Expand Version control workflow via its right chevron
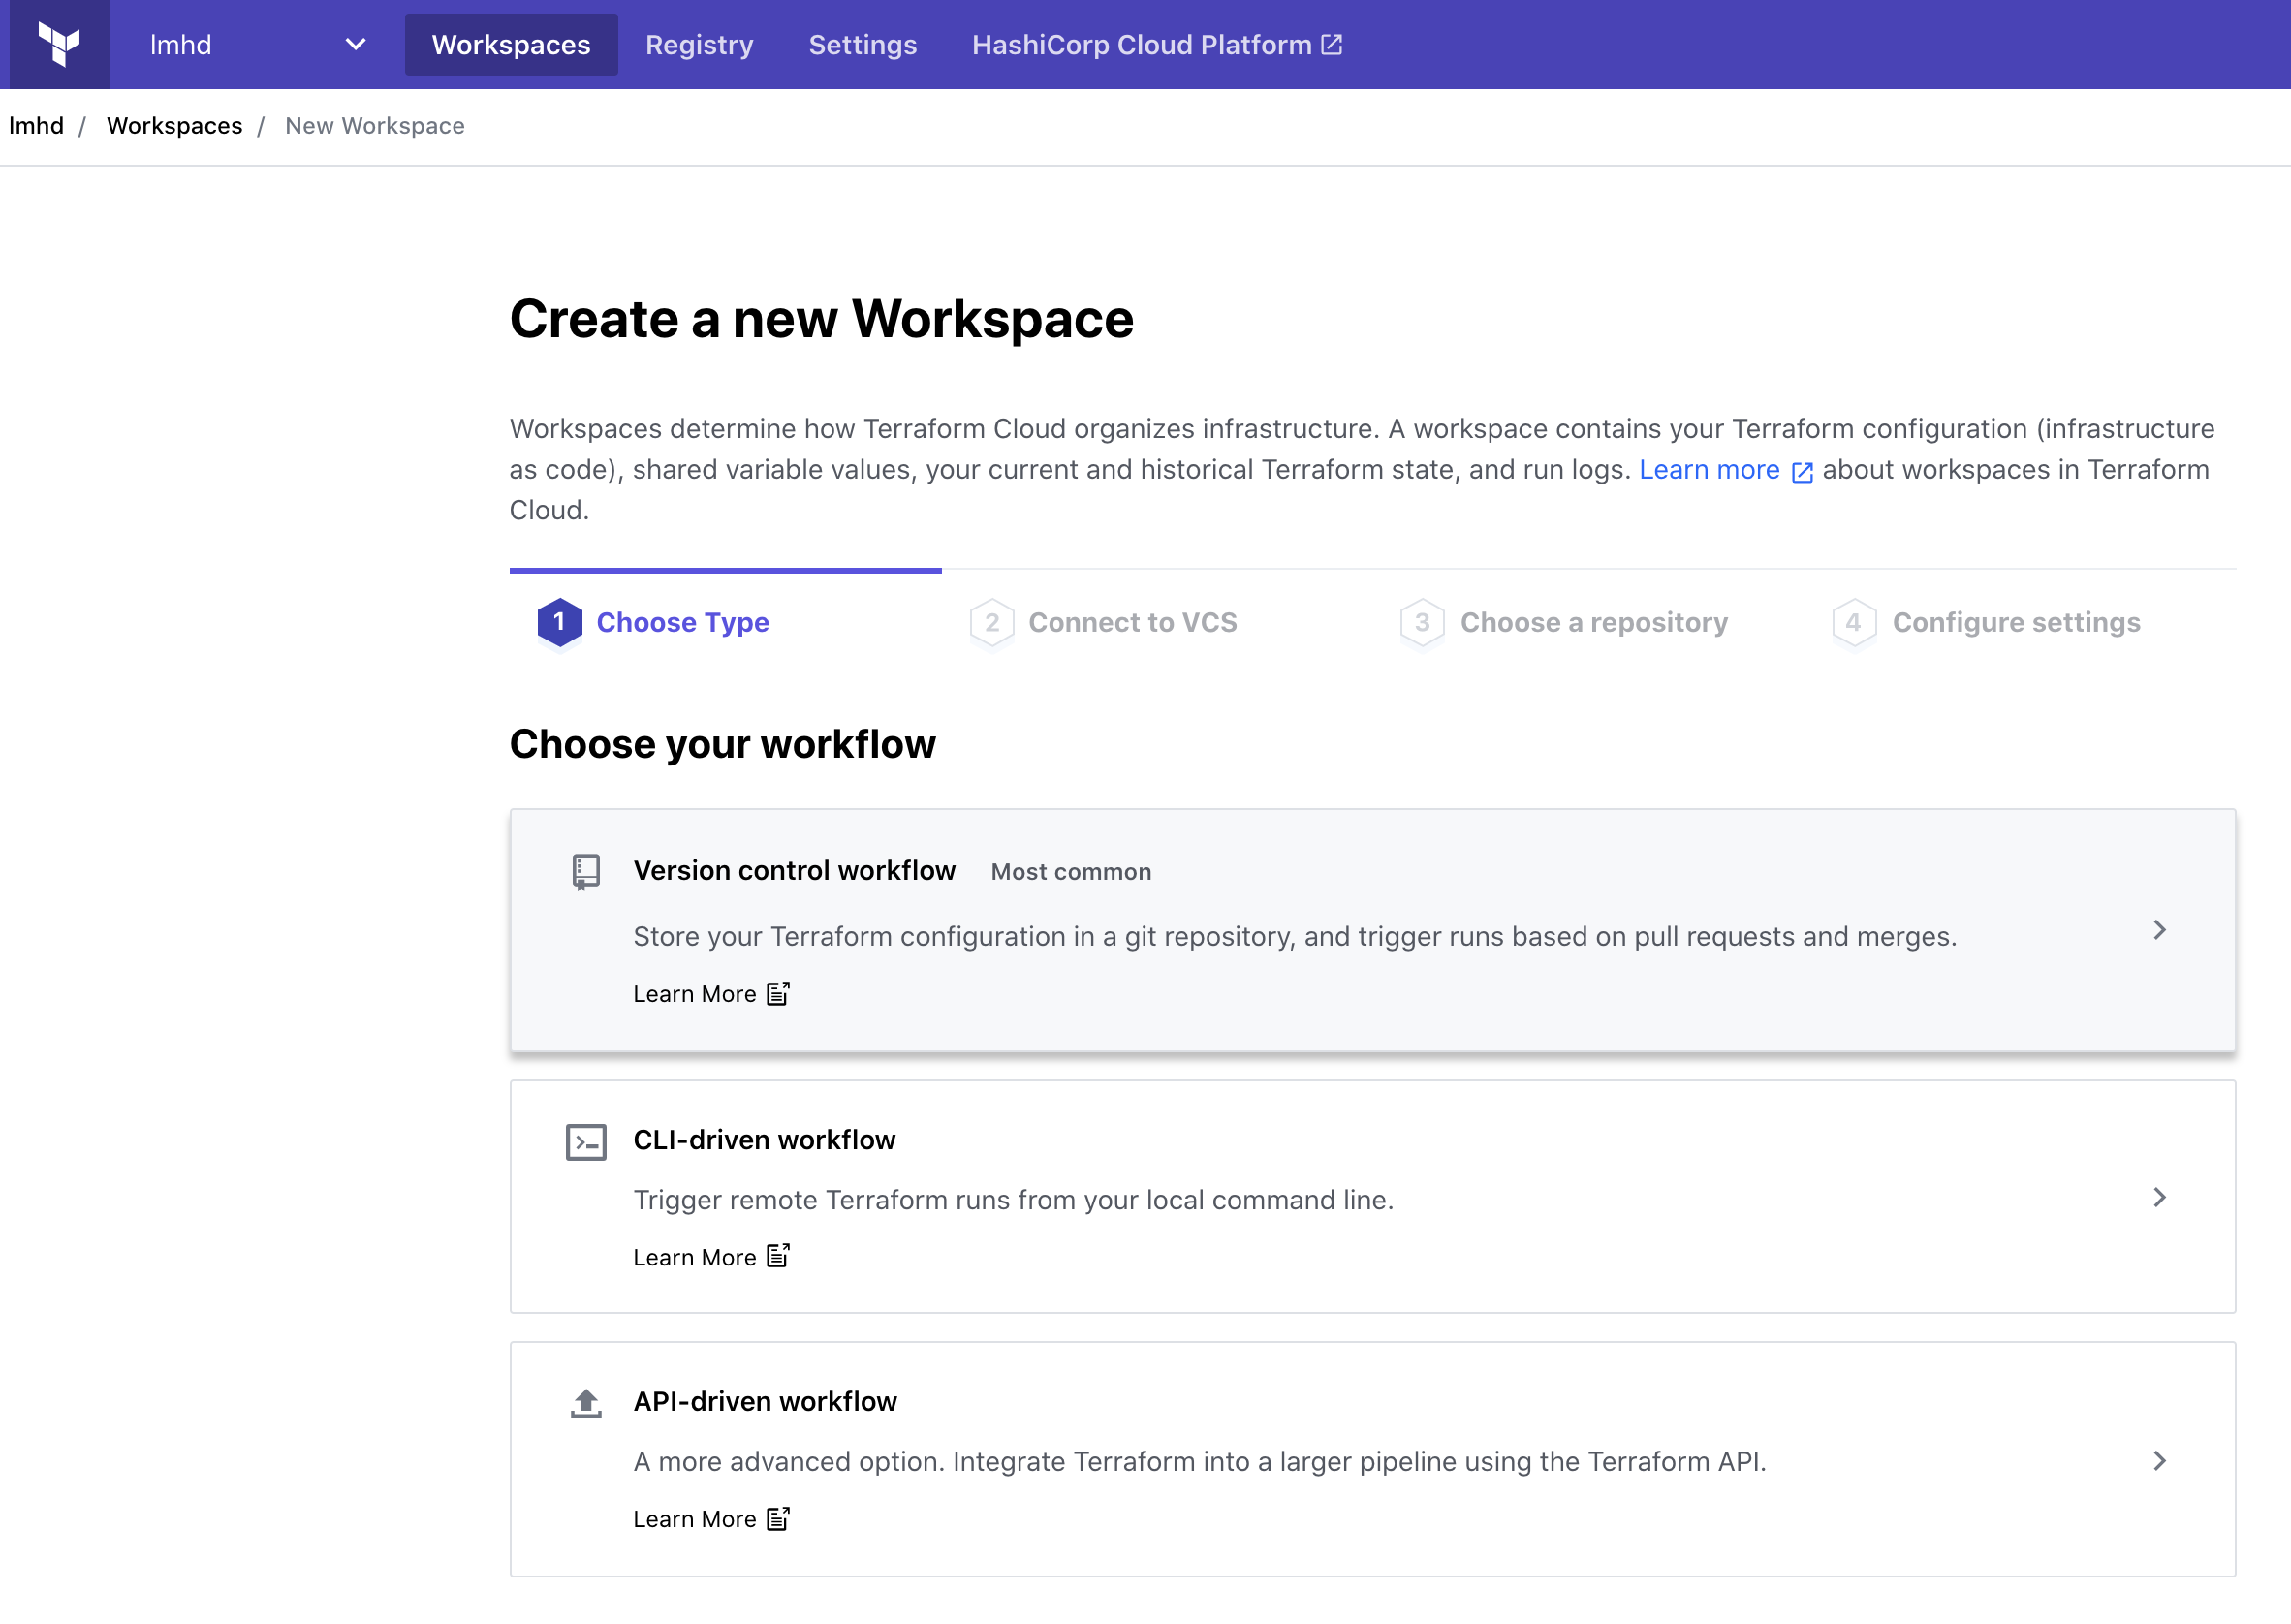Image resolution: width=2291 pixels, height=1624 pixels. (x=2159, y=930)
